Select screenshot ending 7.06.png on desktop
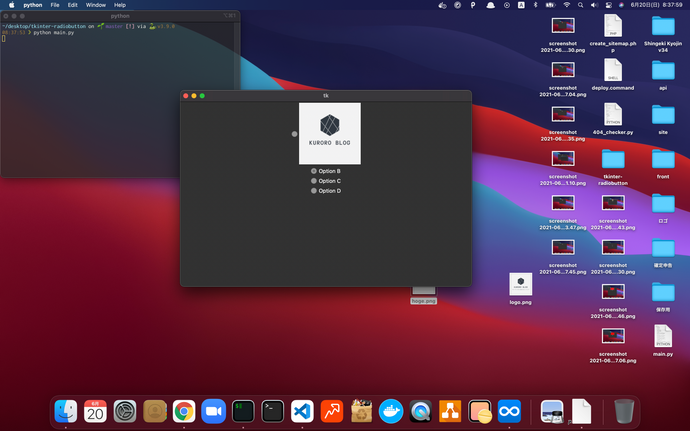Image resolution: width=690 pixels, height=431 pixels. 613,345
